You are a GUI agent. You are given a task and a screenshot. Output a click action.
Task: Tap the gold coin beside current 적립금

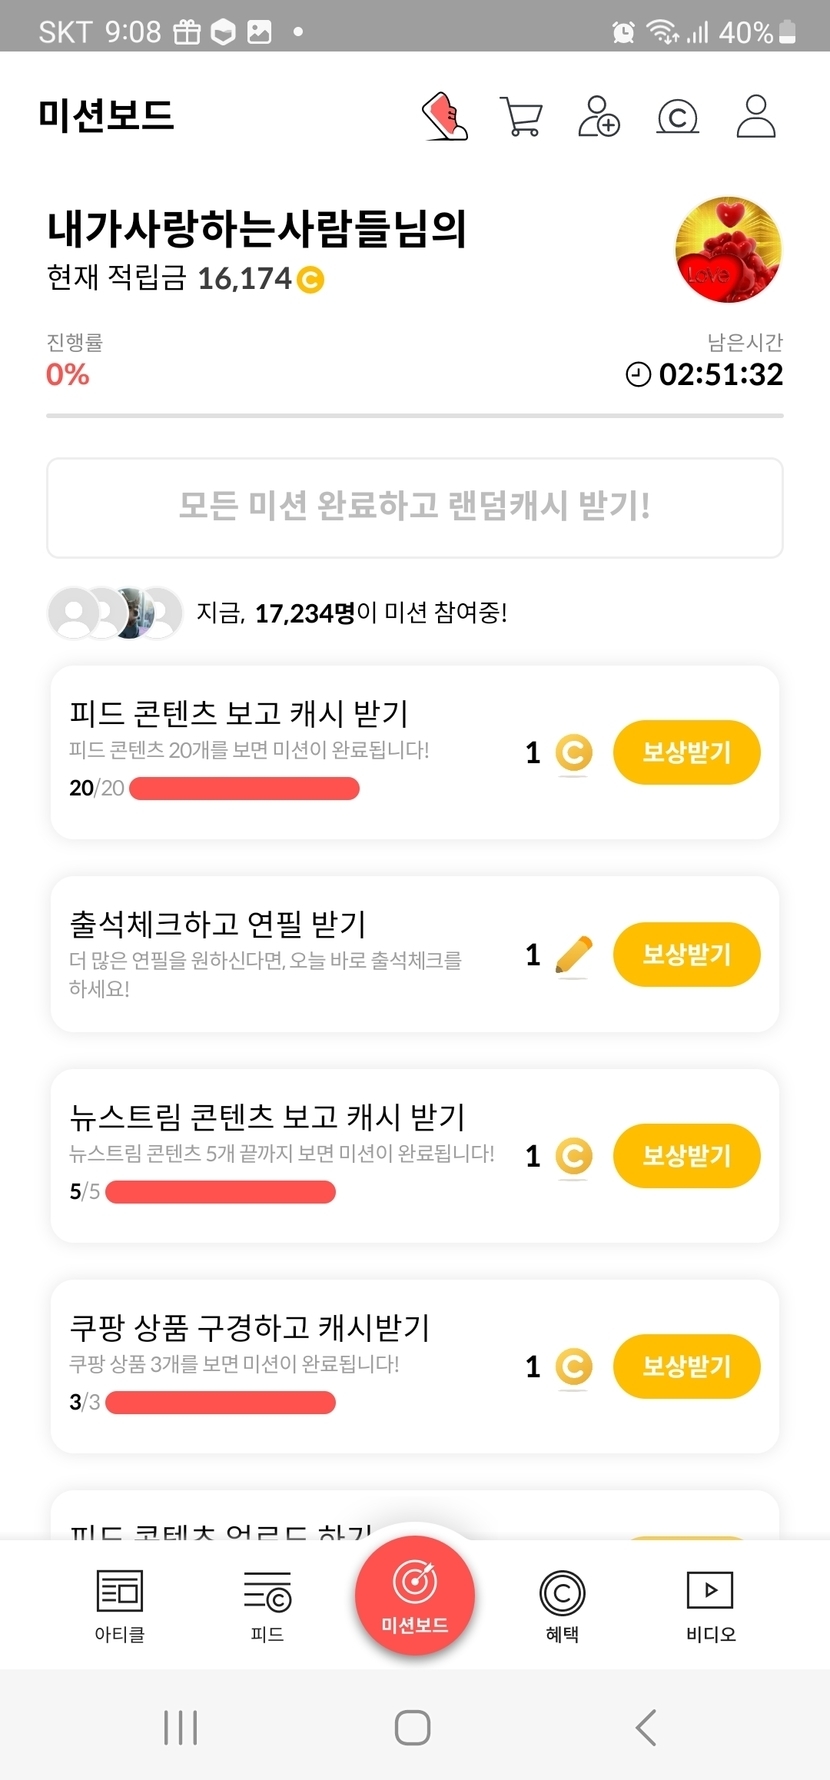point(311,279)
